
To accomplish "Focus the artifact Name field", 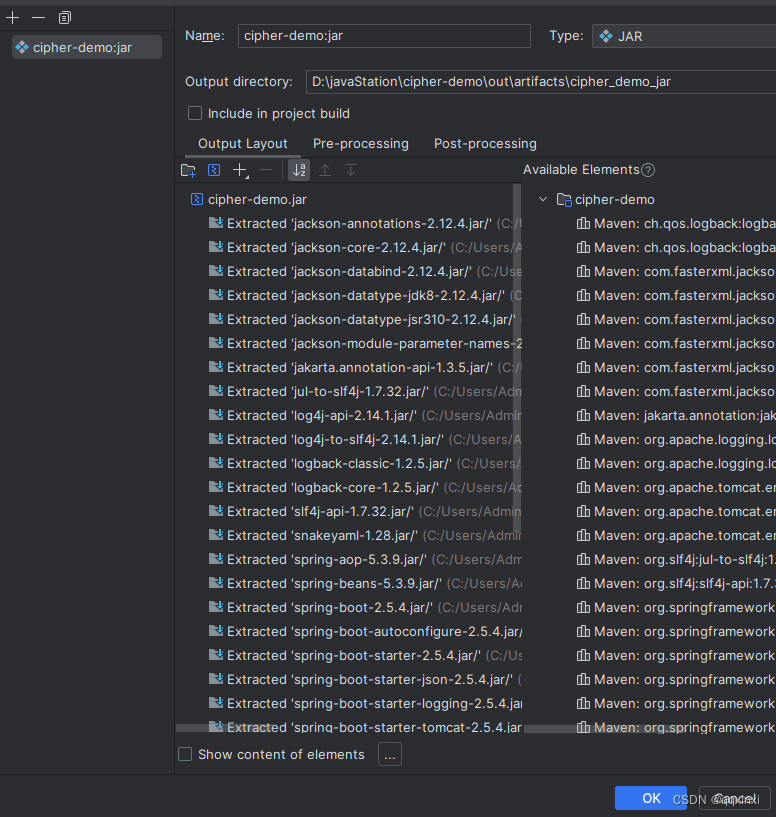I will click(x=384, y=36).
